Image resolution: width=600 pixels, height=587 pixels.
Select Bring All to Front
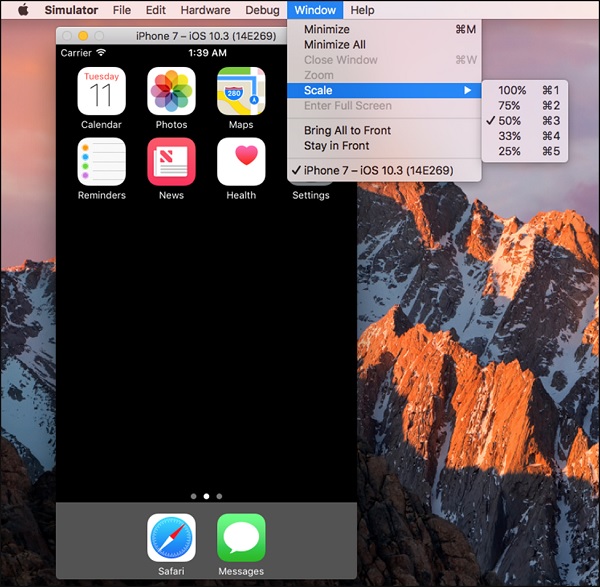347,131
